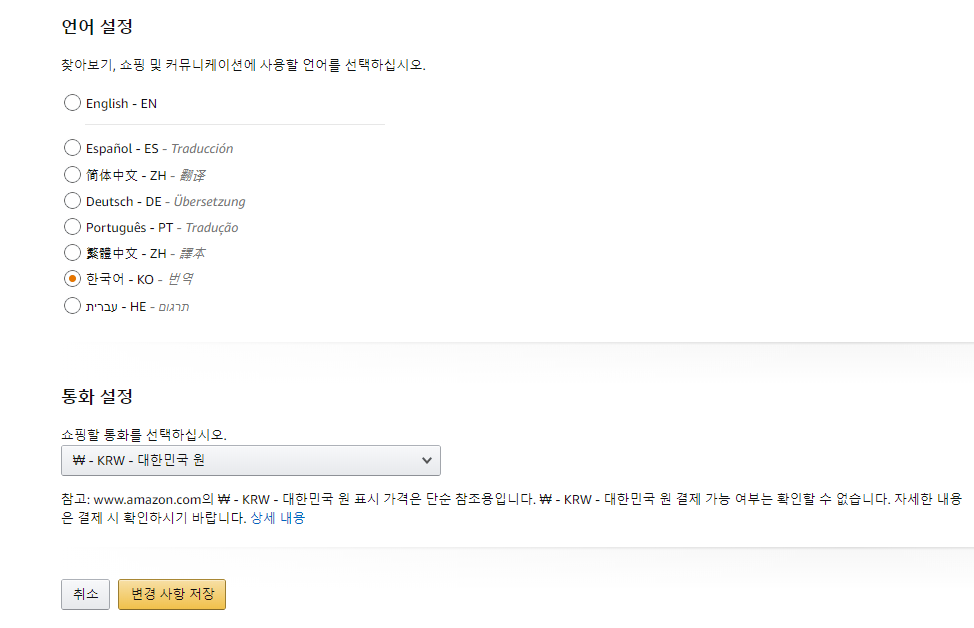The width and height of the screenshot is (974, 628).
Task: Click 변경 사항 저장 save button
Action: 172,594
